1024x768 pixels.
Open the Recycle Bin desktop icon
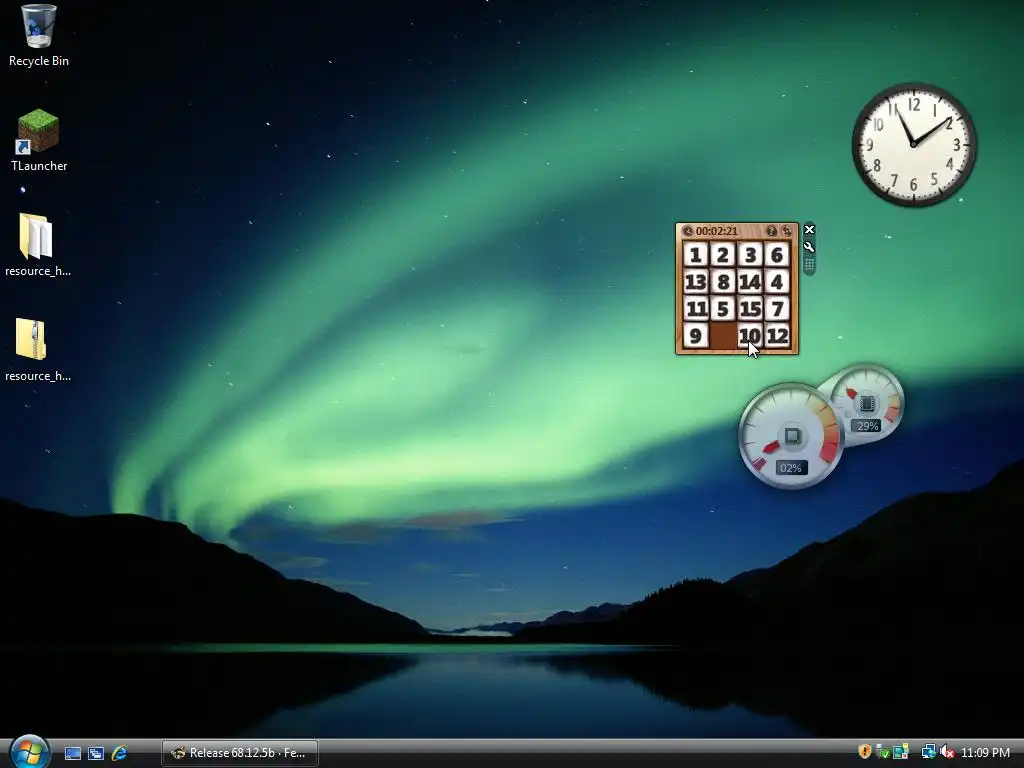(39, 35)
